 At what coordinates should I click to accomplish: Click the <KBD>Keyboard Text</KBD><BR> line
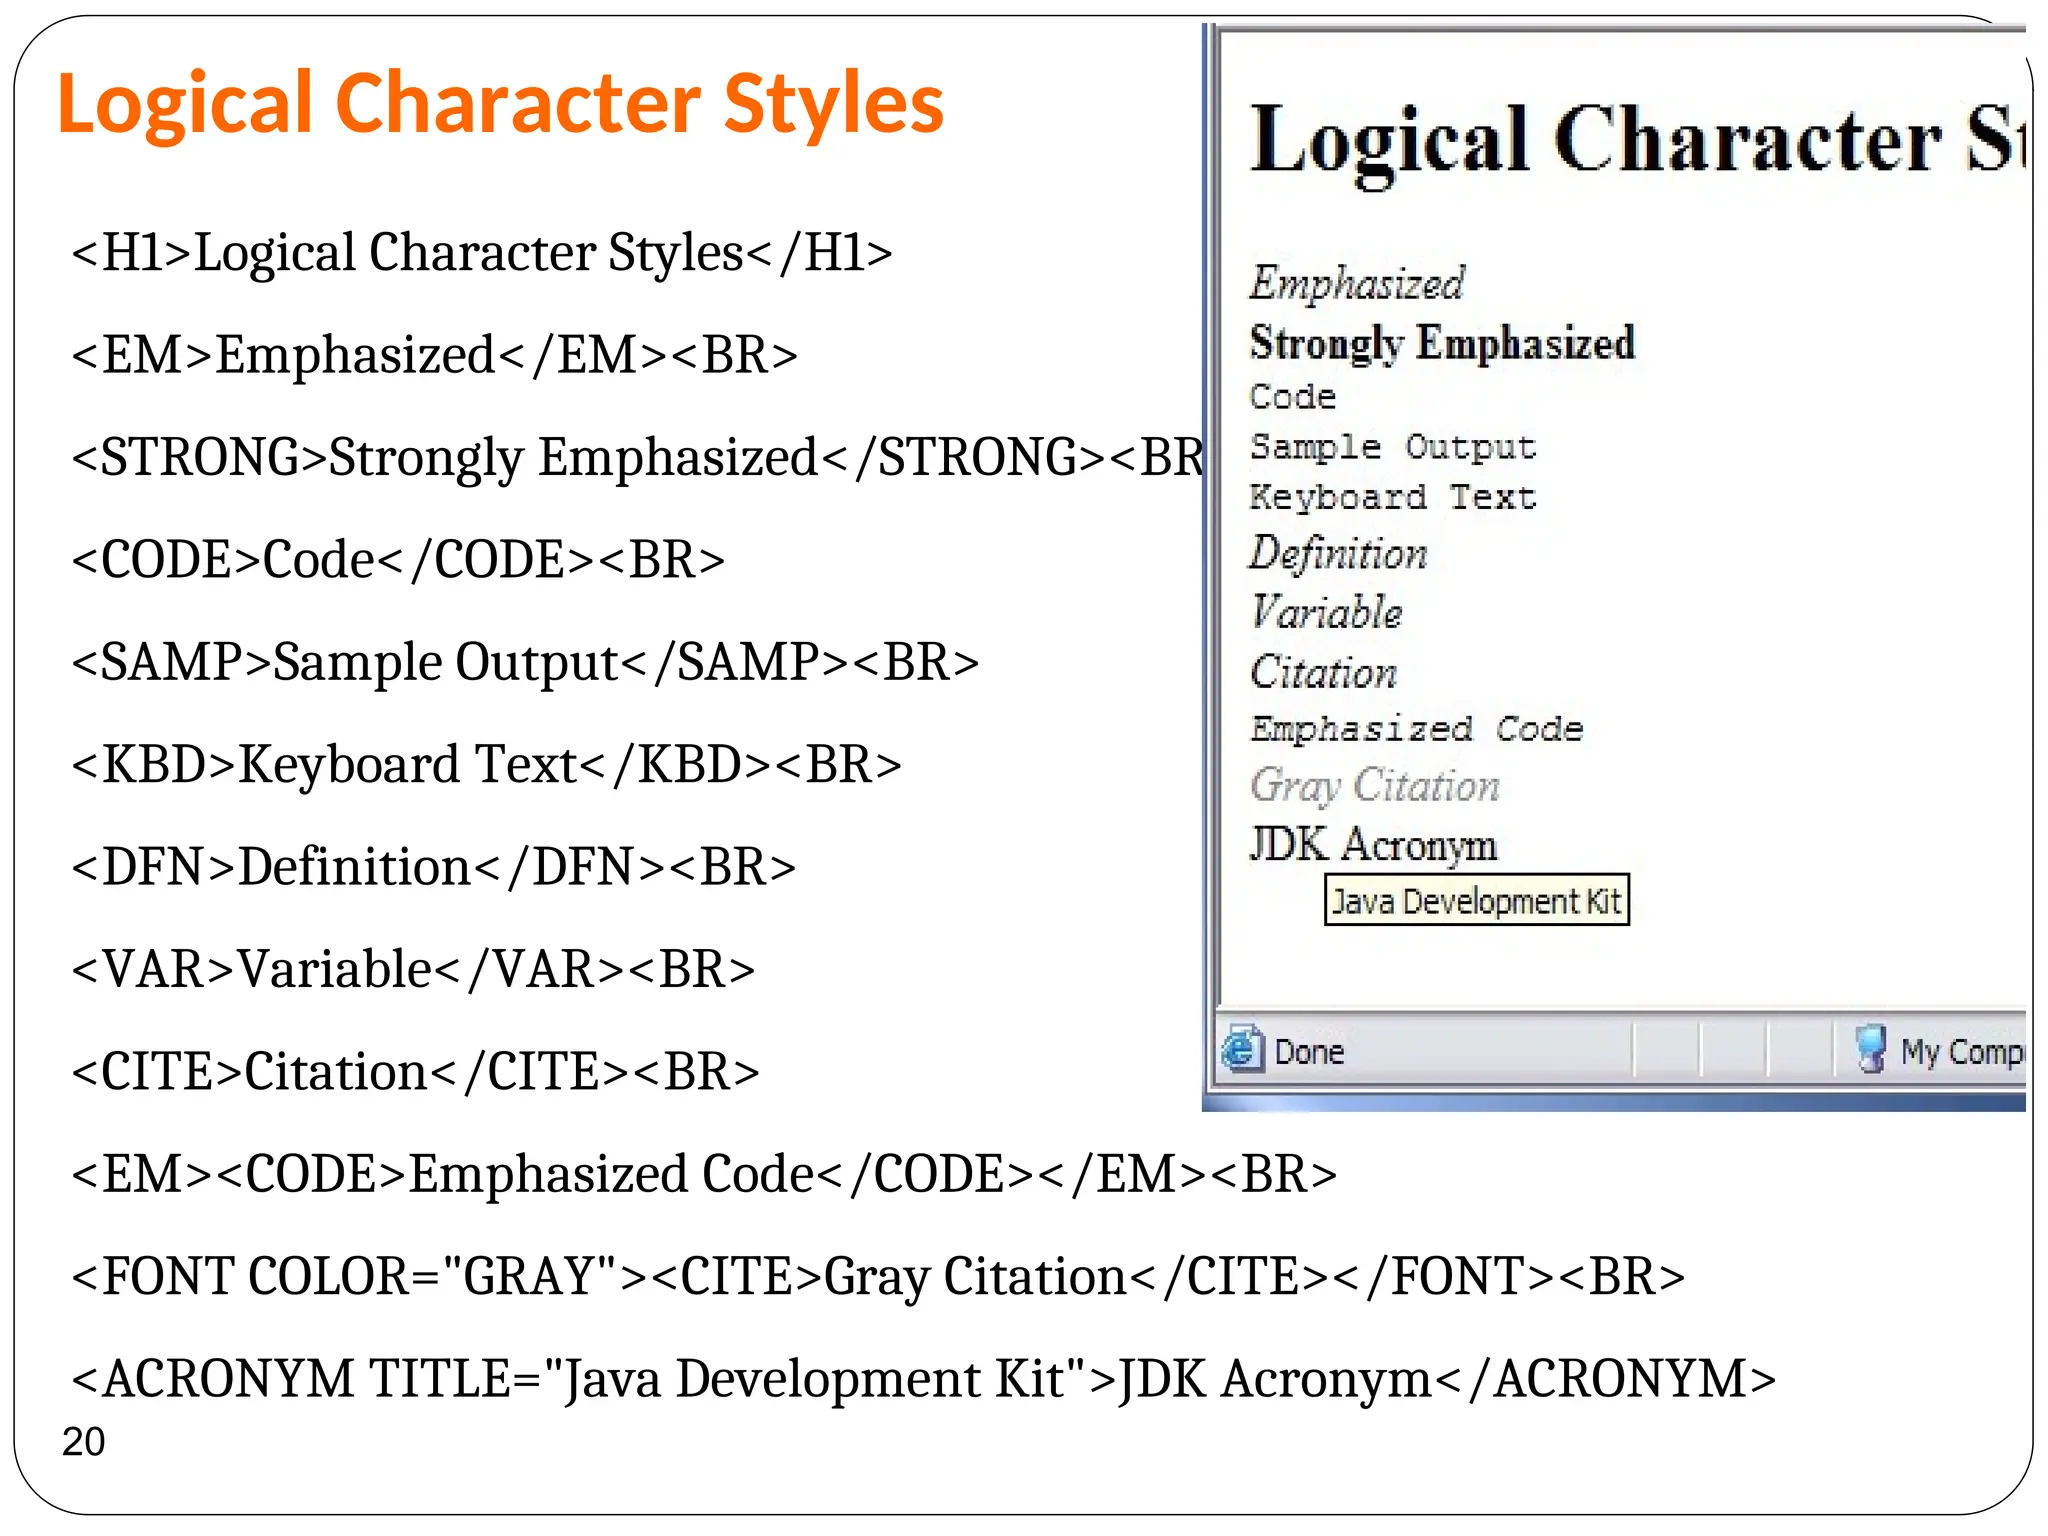(x=487, y=765)
